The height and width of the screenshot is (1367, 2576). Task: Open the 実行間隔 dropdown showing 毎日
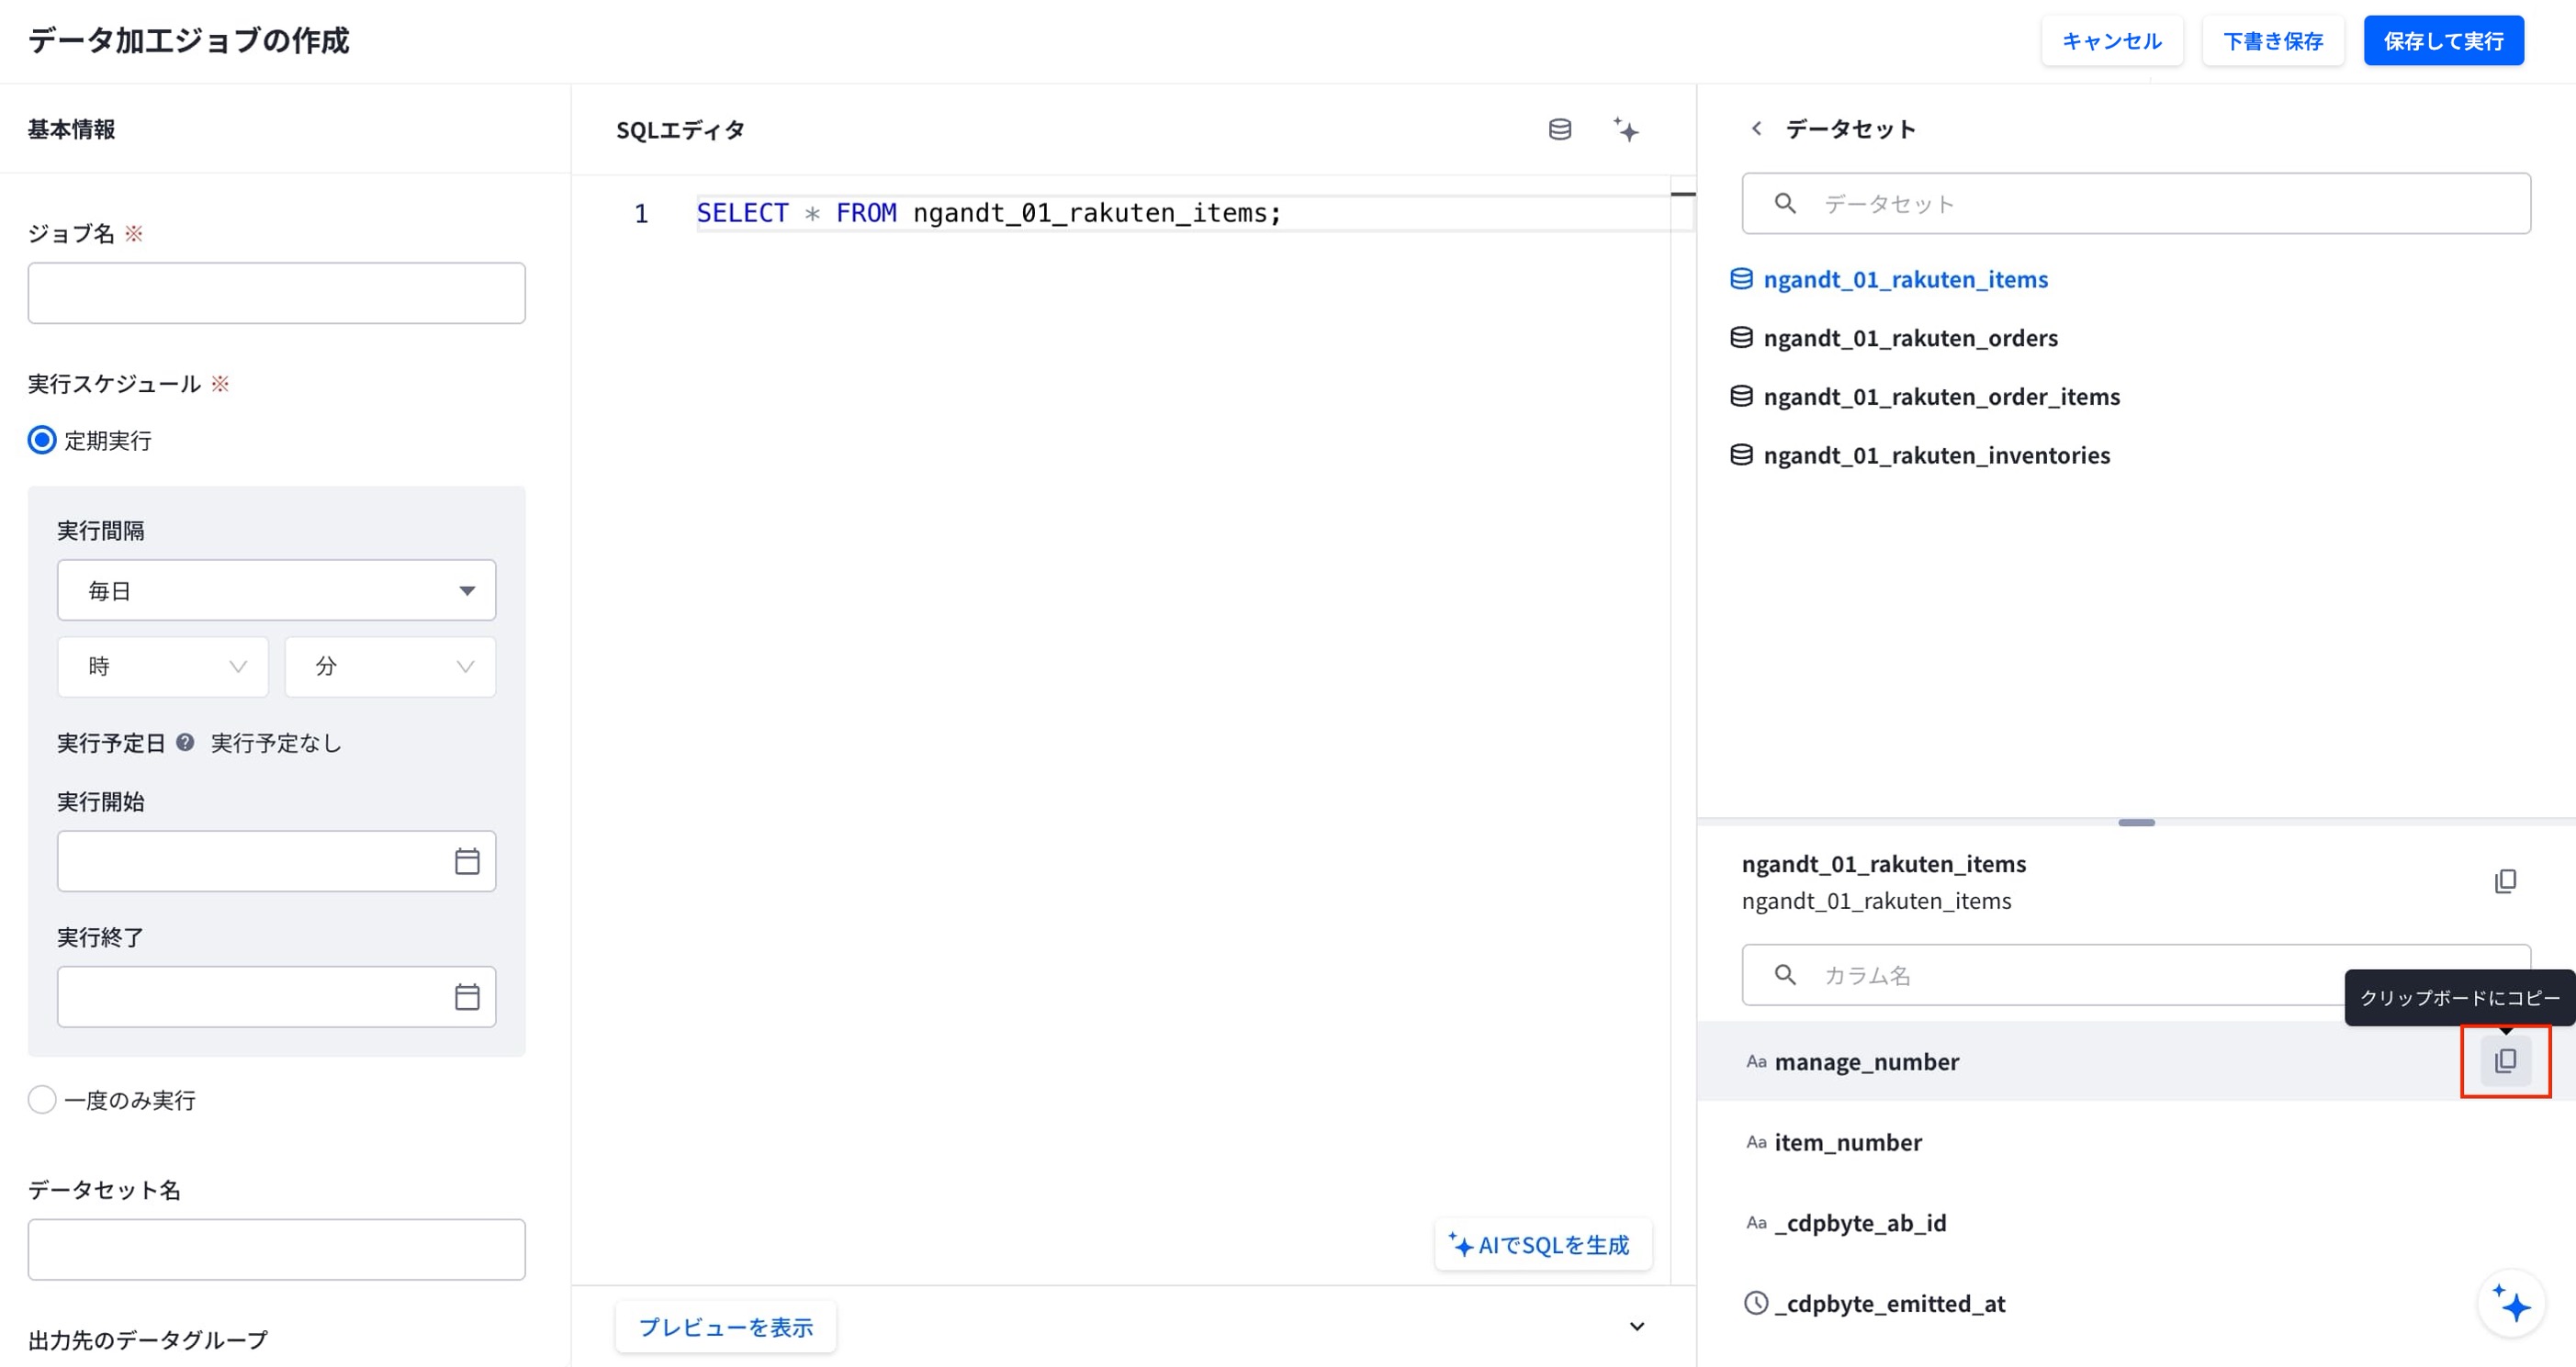pyautogui.click(x=277, y=590)
